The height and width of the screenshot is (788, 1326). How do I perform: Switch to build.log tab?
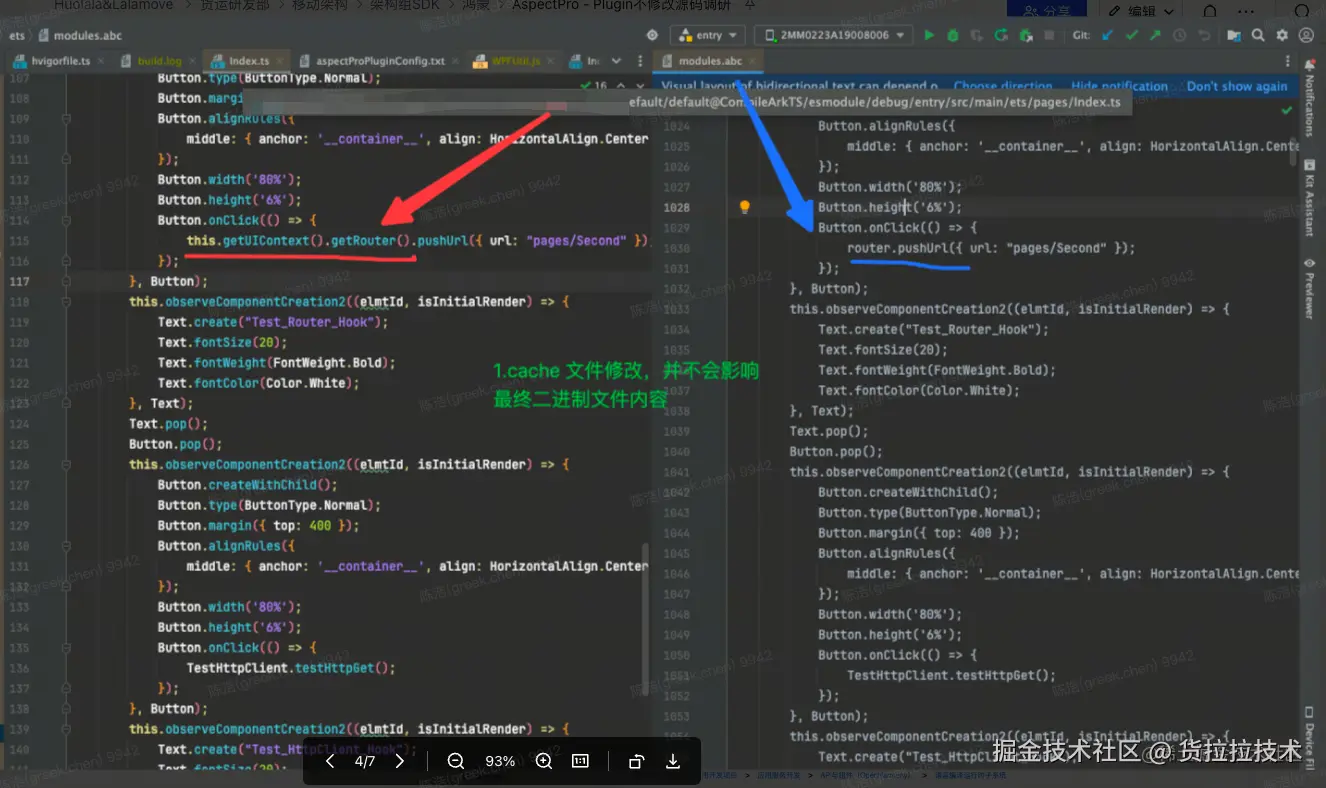pyautogui.click(x=159, y=61)
